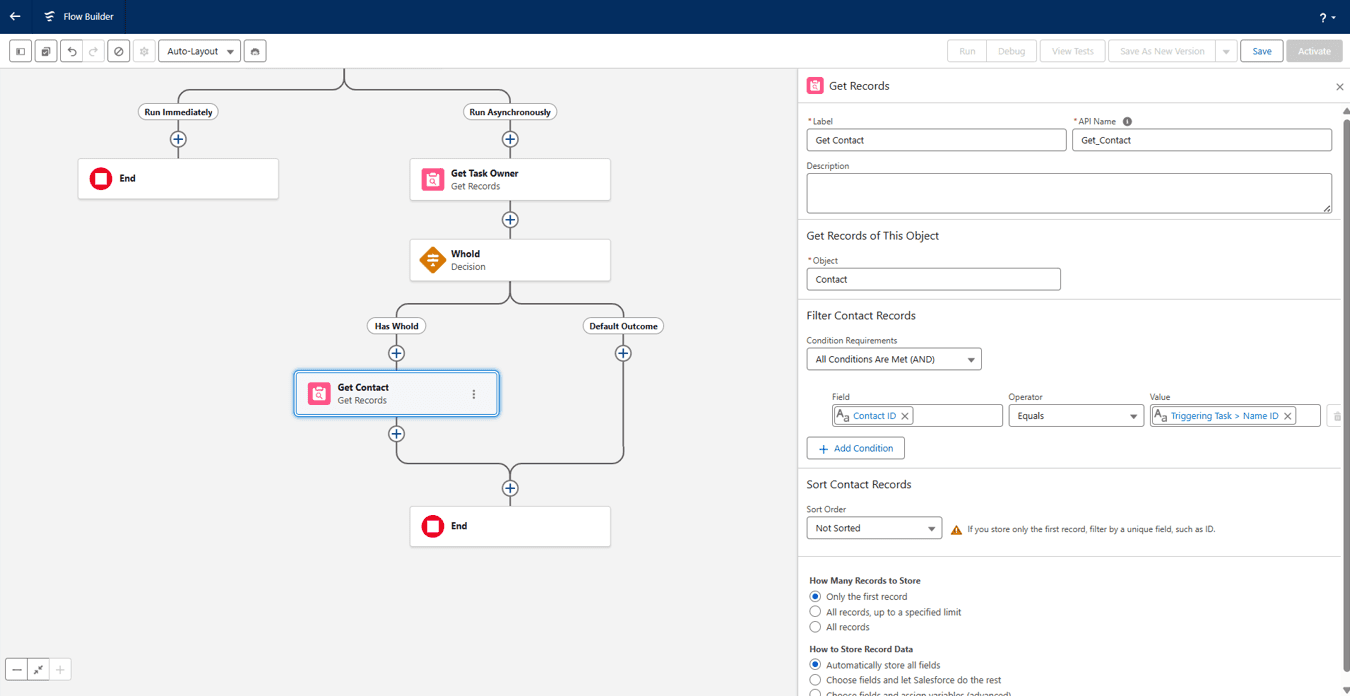The width and height of the screenshot is (1350, 696).
Task: Click API Name info icon
Action: [x=1127, y=121]
